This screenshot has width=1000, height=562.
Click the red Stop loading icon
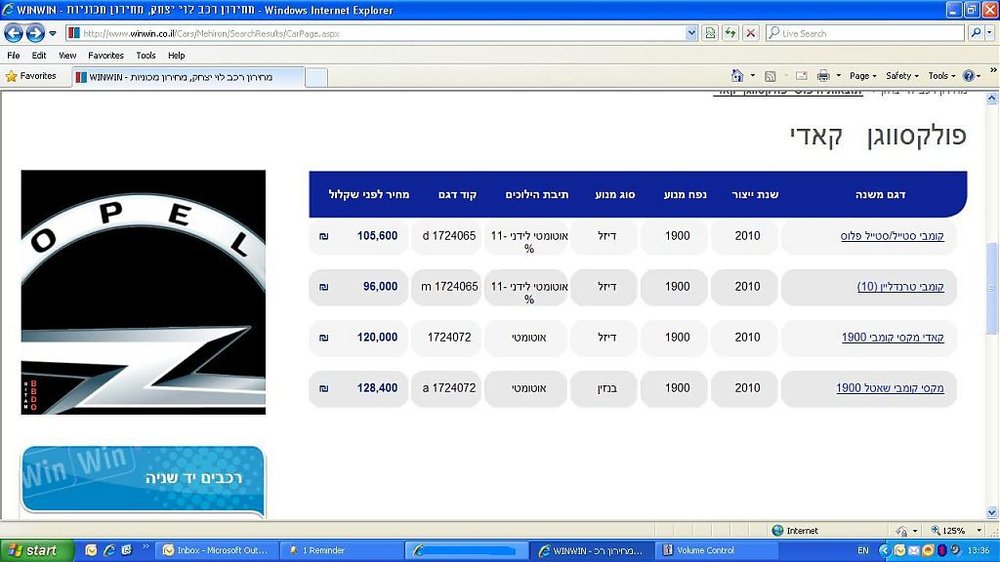751,33
